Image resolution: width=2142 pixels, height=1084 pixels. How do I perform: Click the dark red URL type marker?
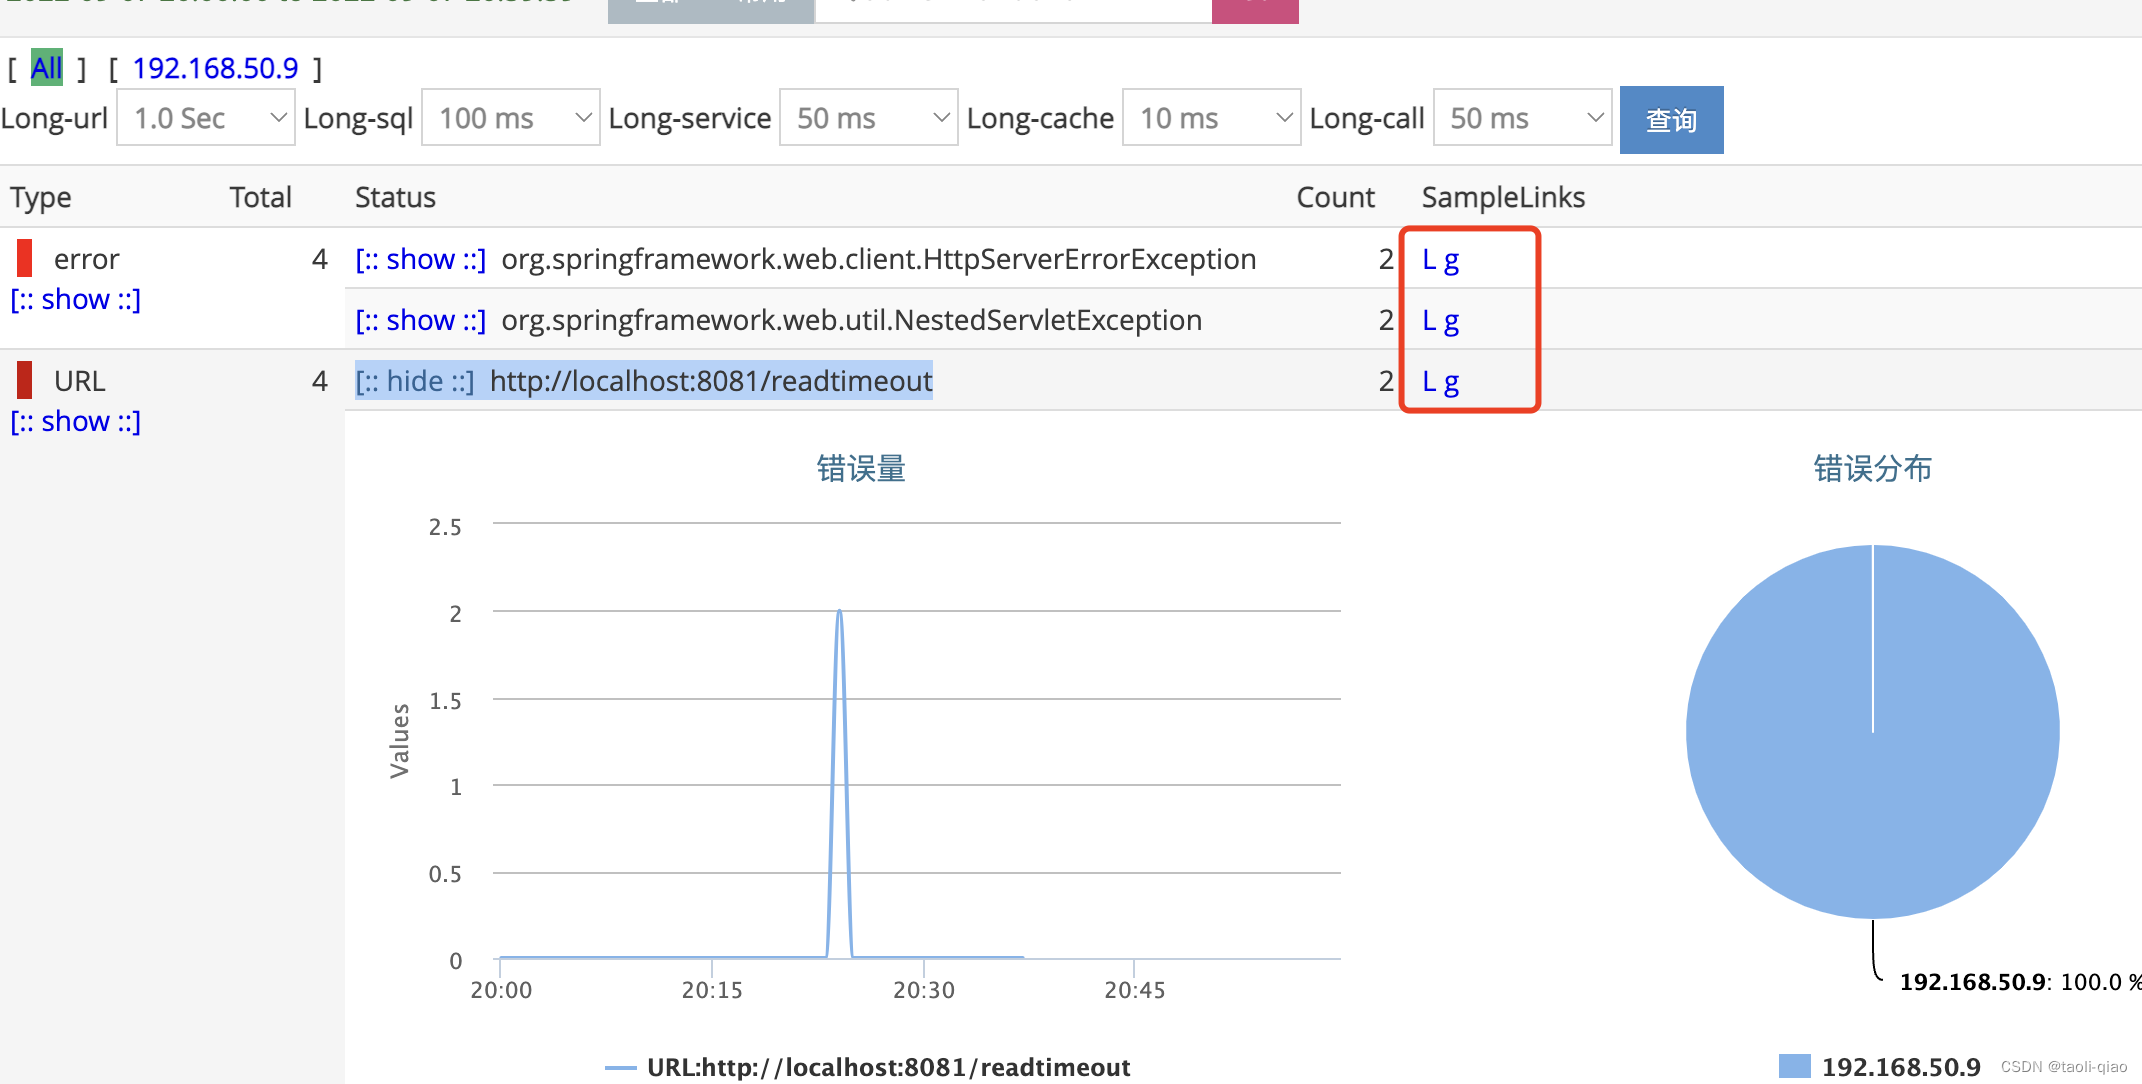pyautogui.click(x=25, y=380)
